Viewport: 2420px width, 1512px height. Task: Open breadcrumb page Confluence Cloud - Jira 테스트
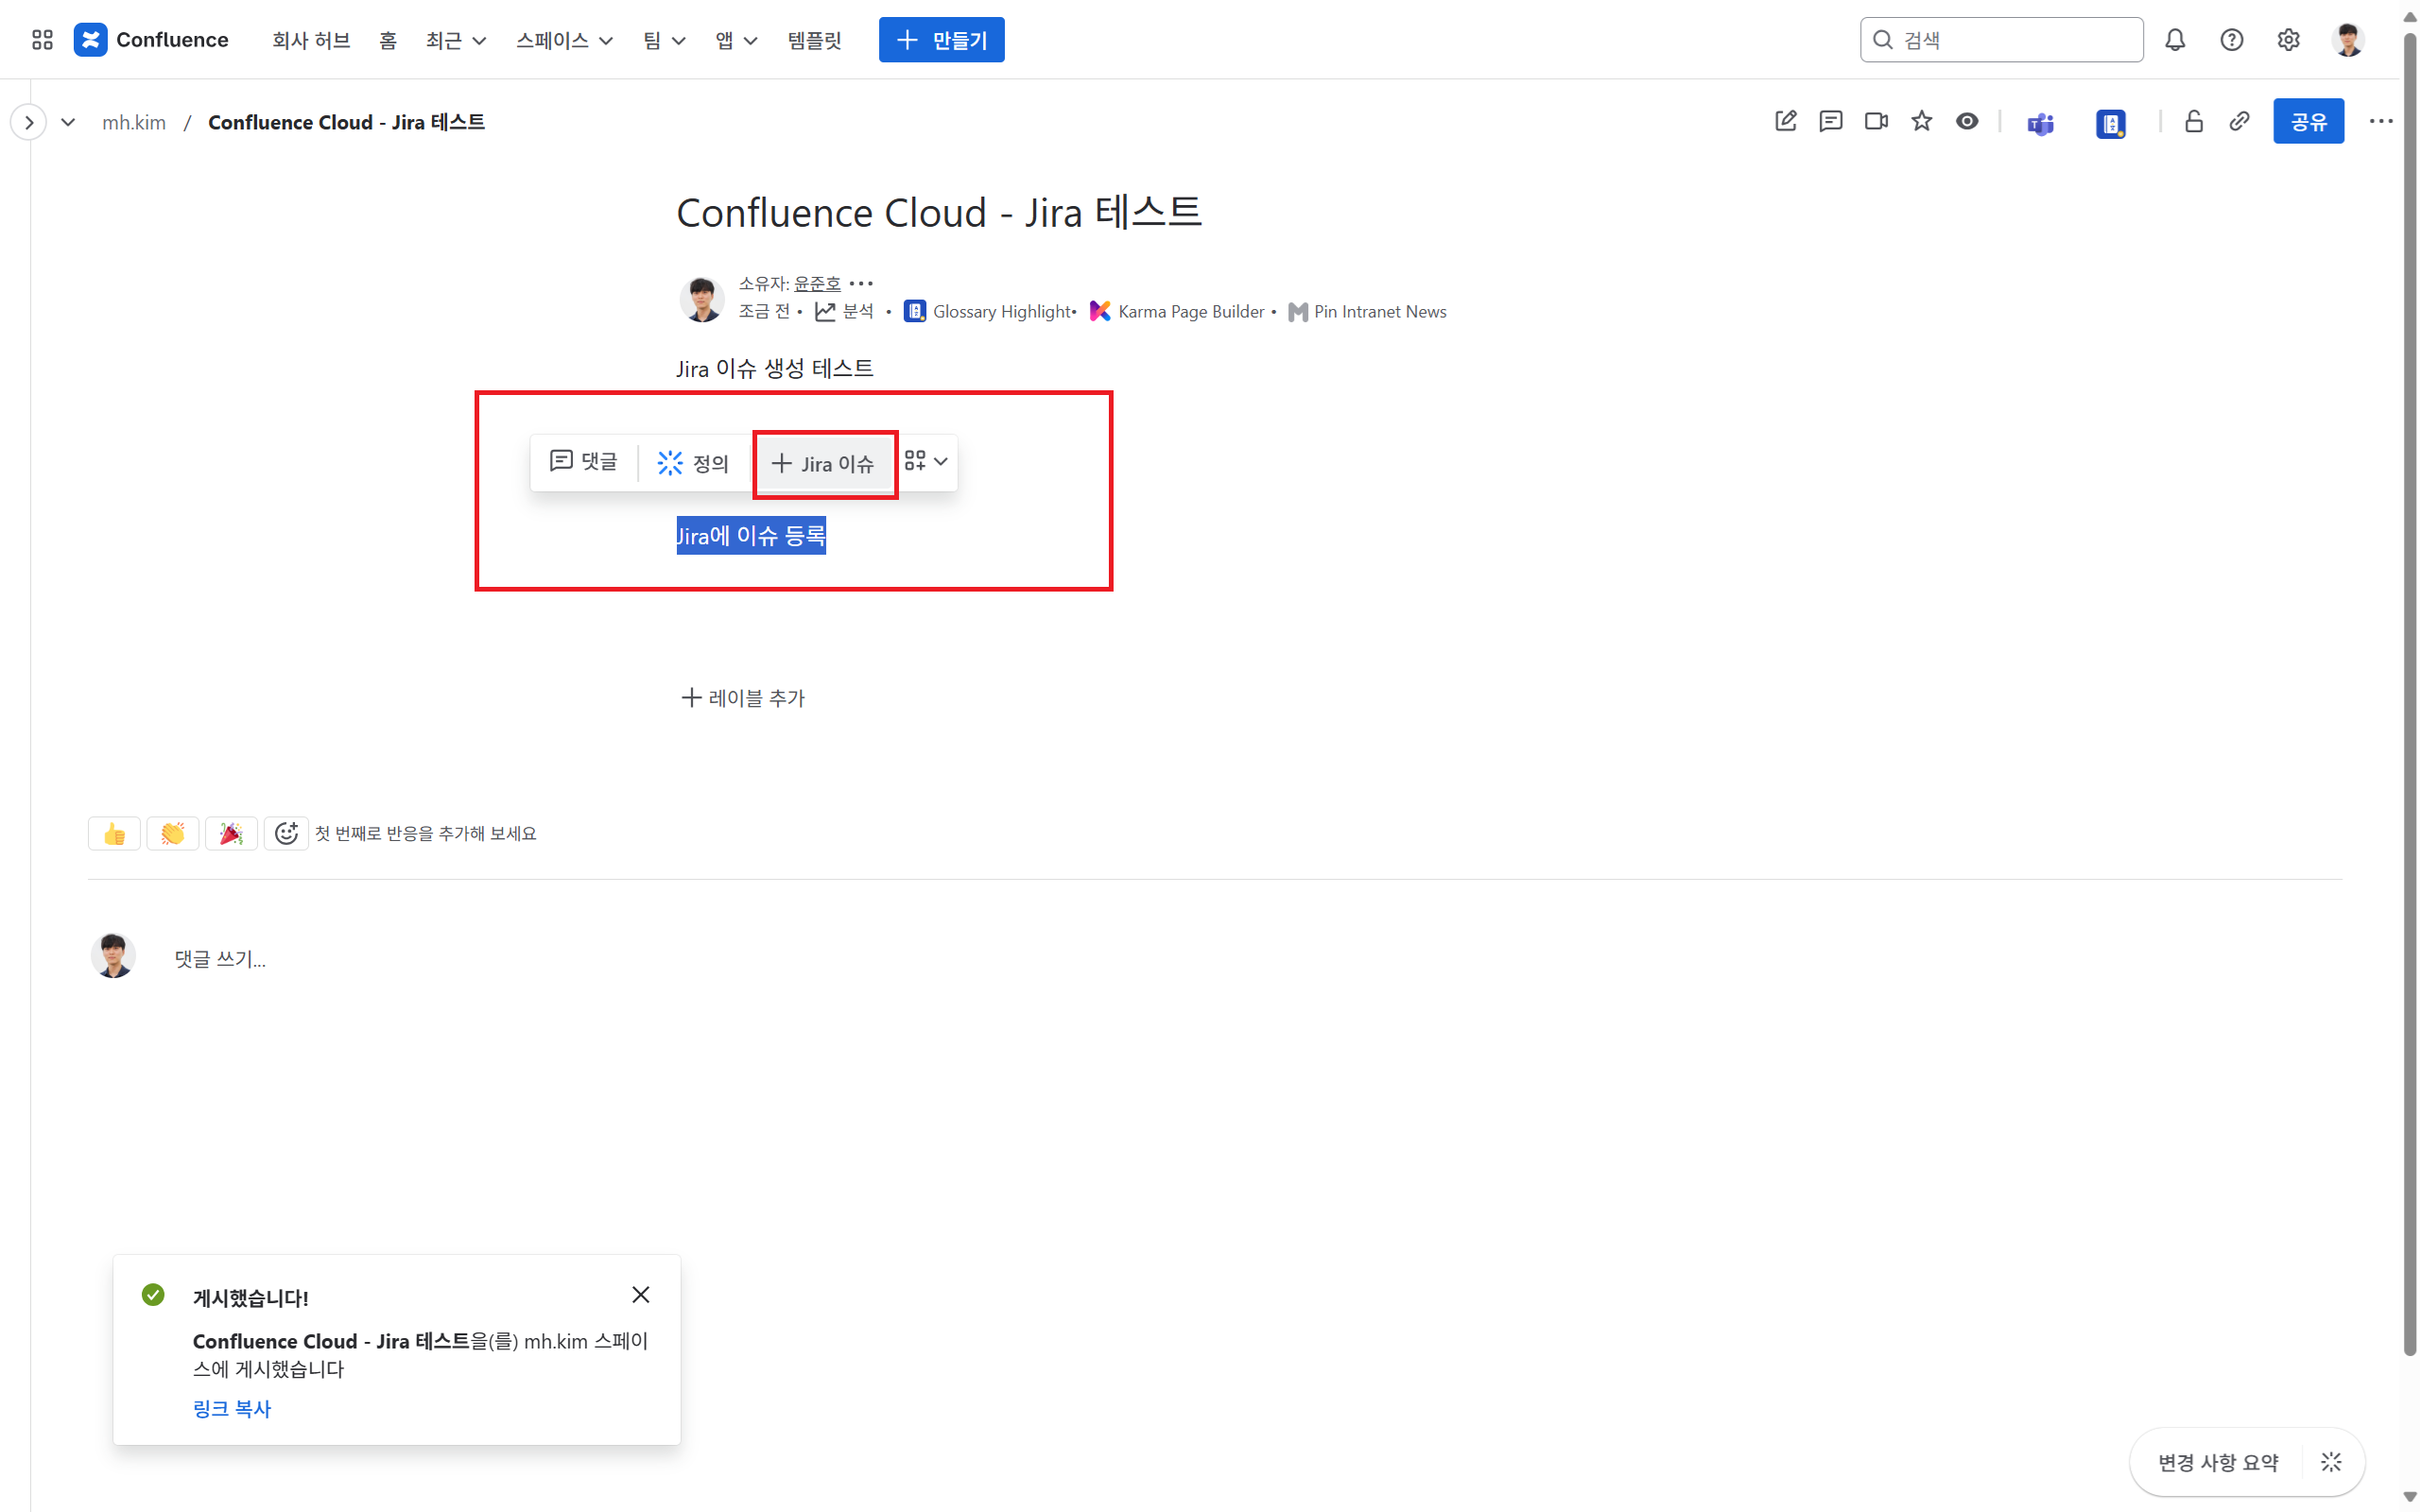click(346, 122)
